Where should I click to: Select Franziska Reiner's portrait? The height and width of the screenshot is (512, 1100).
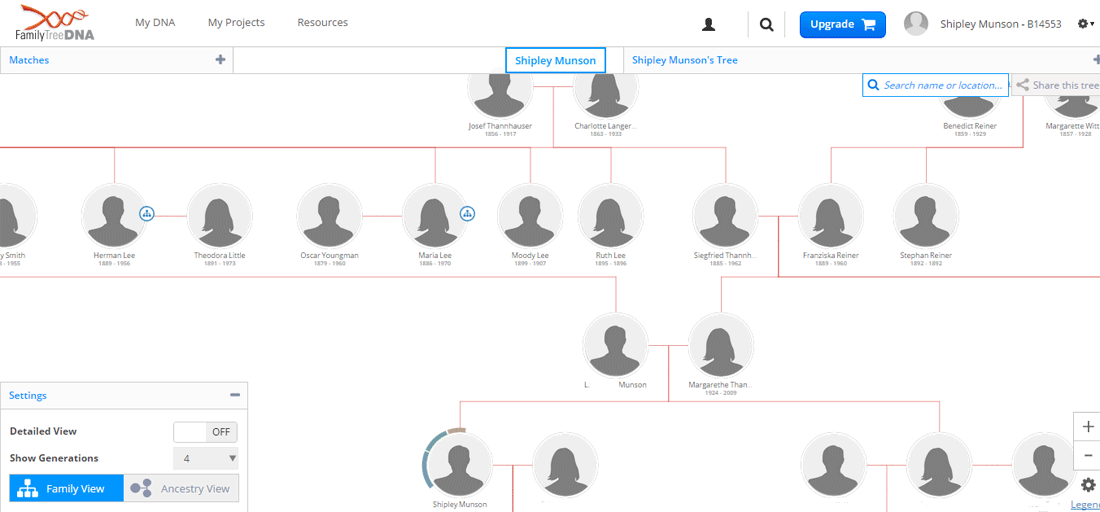click(x=831, y=216)
